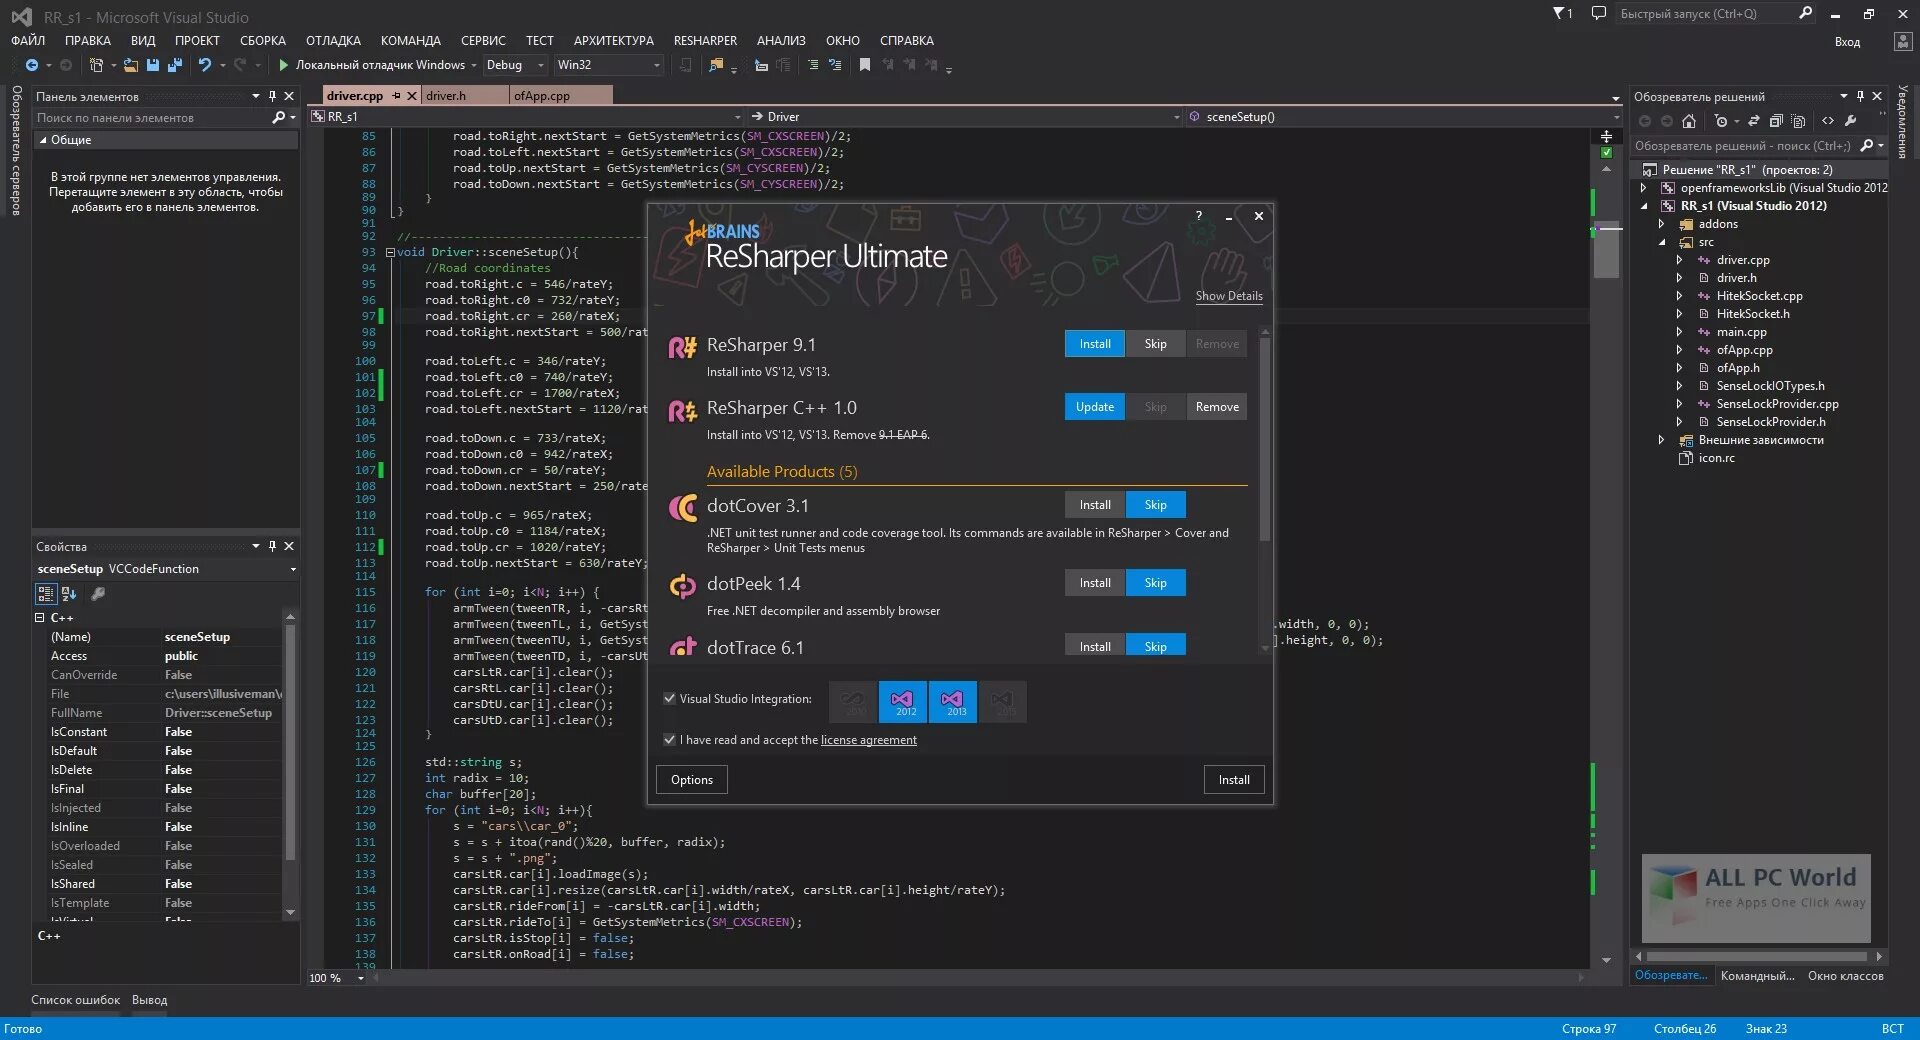The height and width of the screenshot is (1040, 1920).
Task: Click the Navigate Backward arrow icon in toolbar
Action: click(32, 65)
